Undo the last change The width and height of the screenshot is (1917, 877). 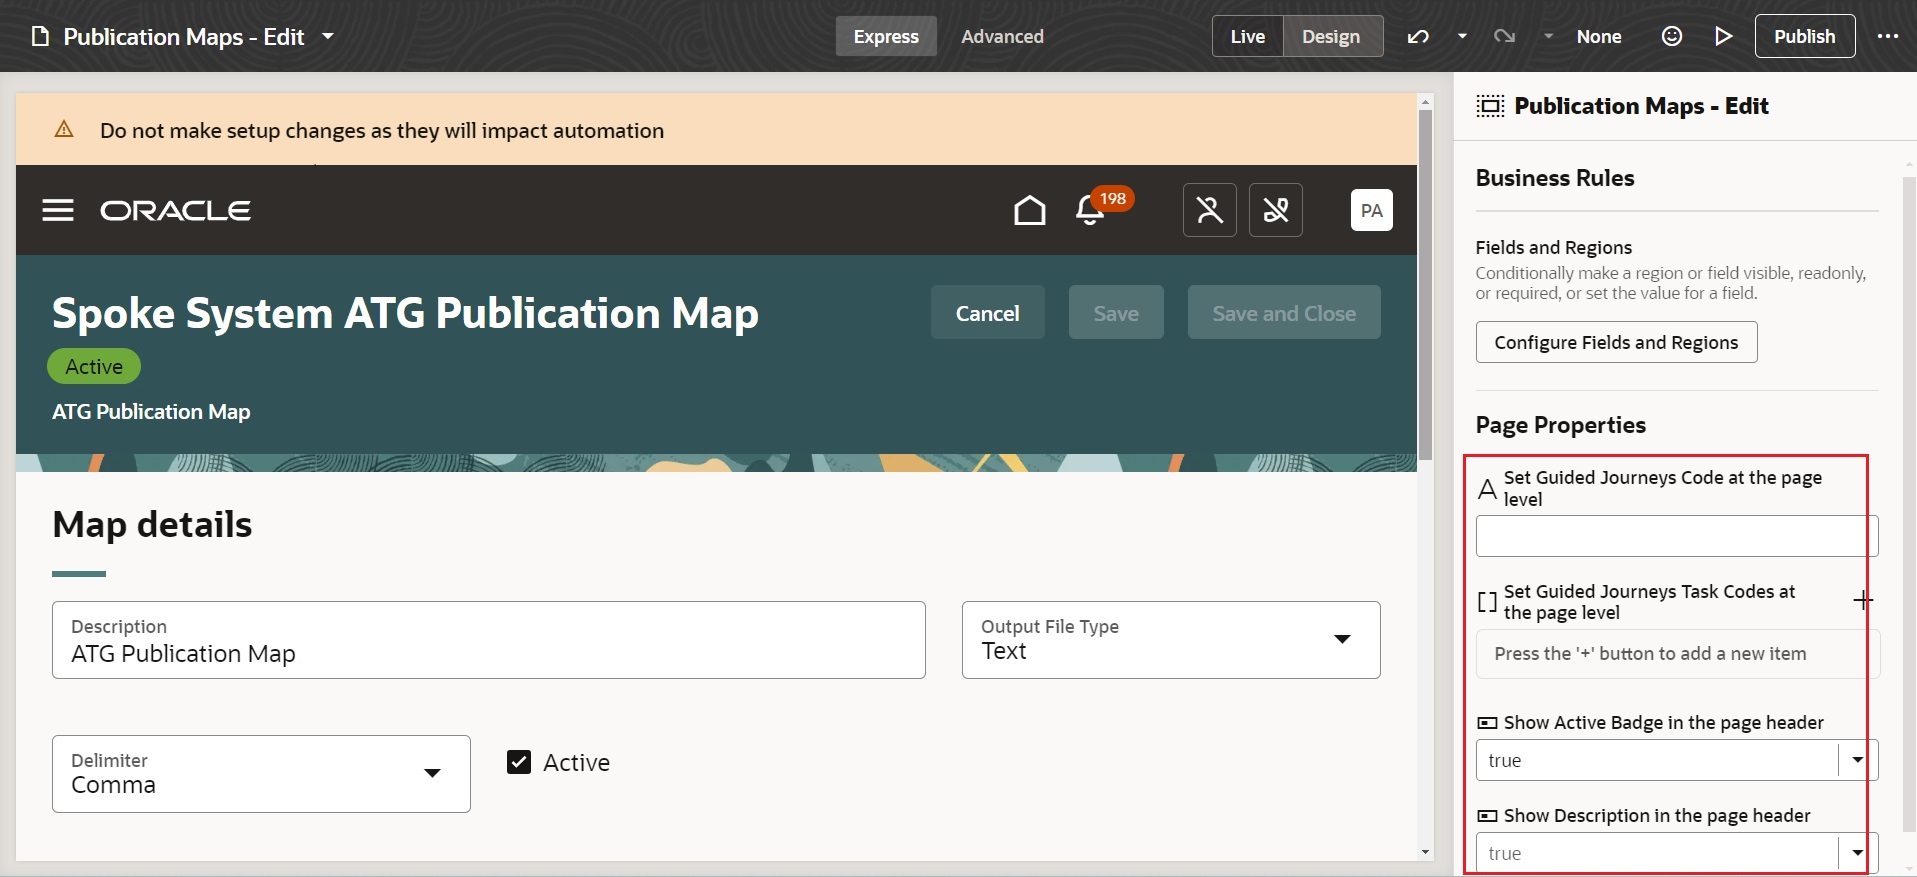1418,37
